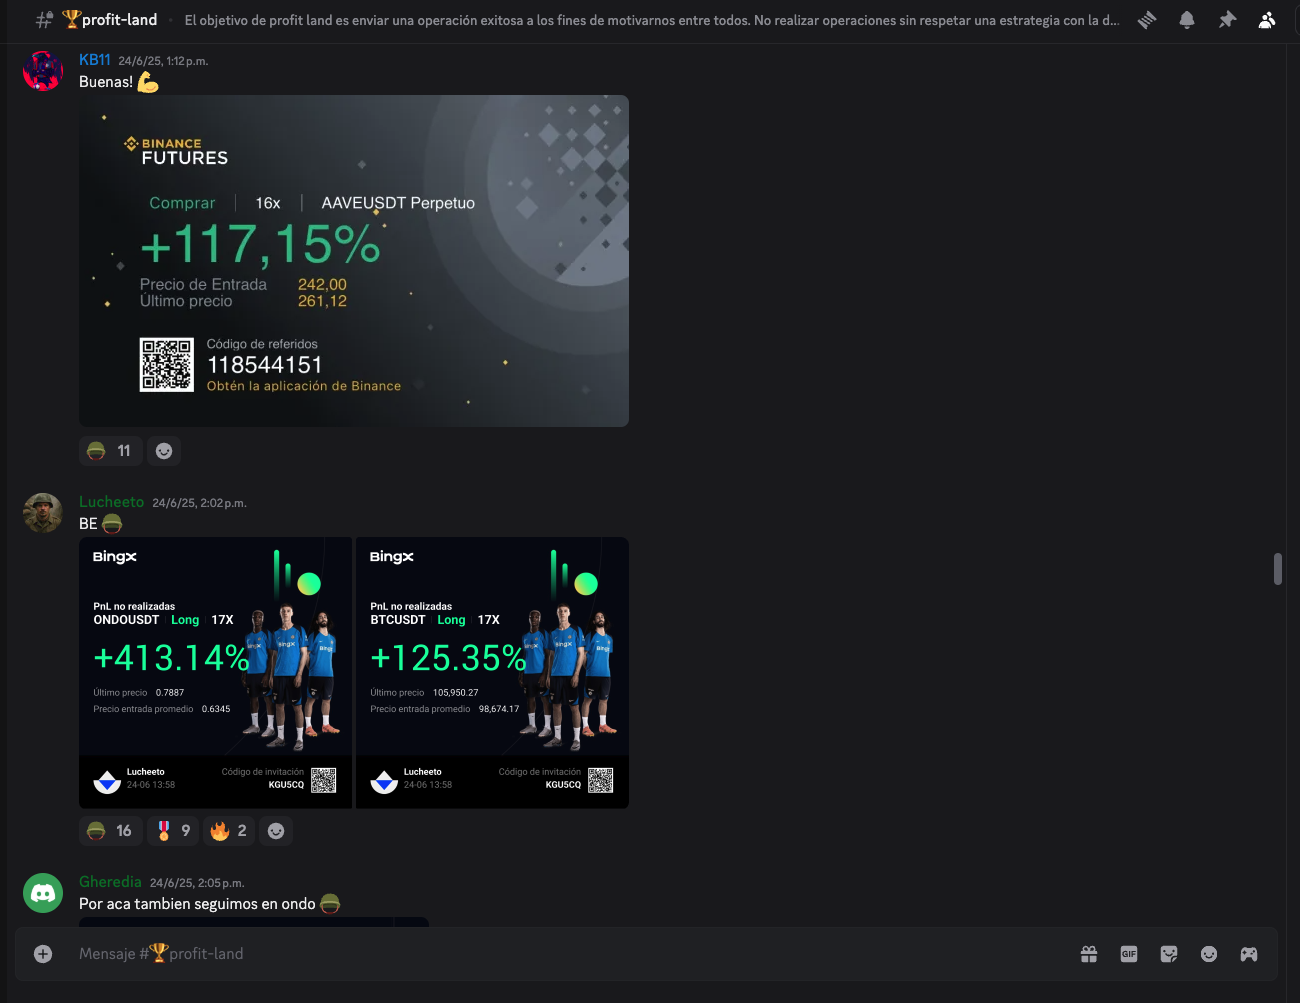Screen dimensions: 1300x1003
Task: Click the channel hash icon beside profit-land
Action: (44, 20)
